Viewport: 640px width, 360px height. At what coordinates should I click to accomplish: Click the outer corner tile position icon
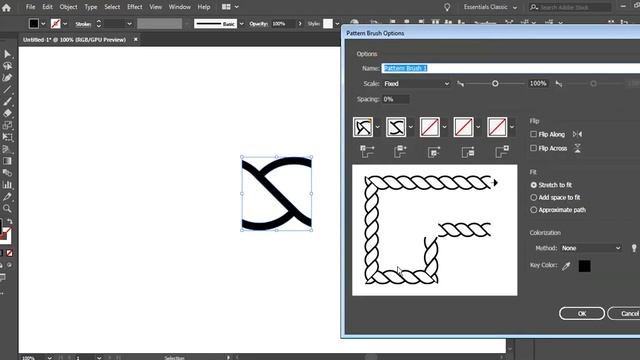pyautogui.click(x=367, y=151)
